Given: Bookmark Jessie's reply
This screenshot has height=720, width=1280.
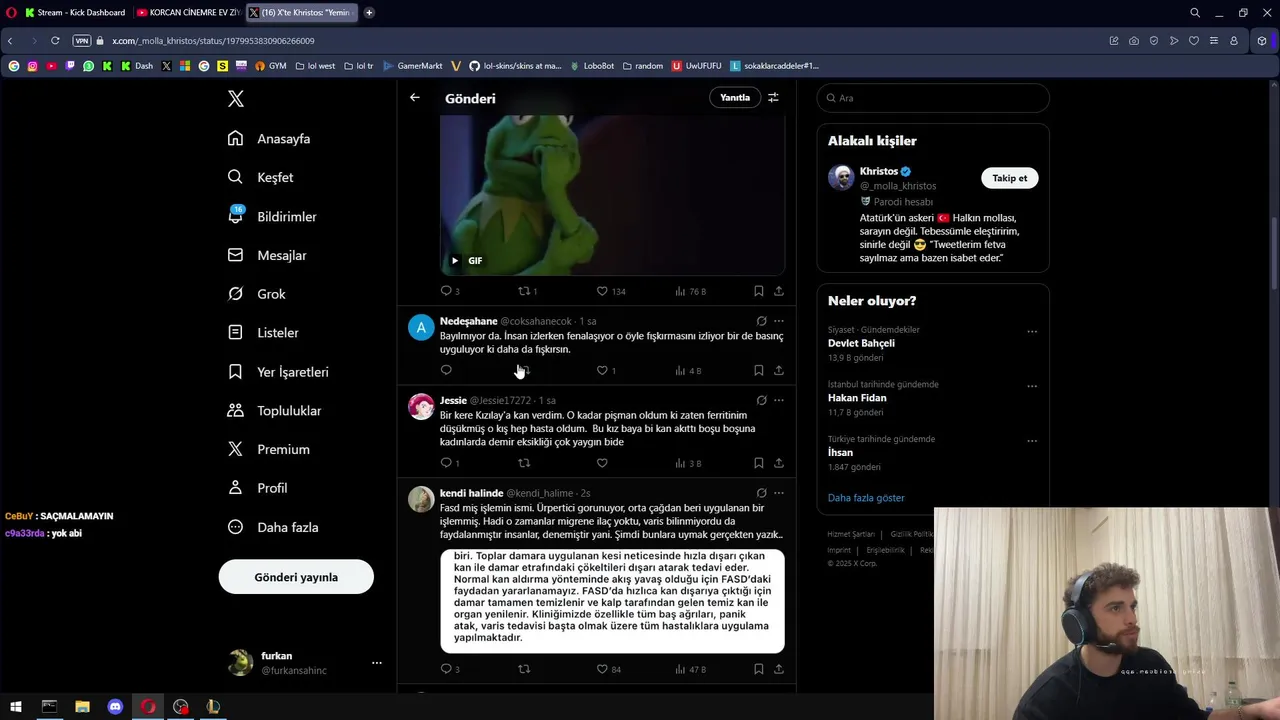Looking at the screenshot, I should click(758, 463).
